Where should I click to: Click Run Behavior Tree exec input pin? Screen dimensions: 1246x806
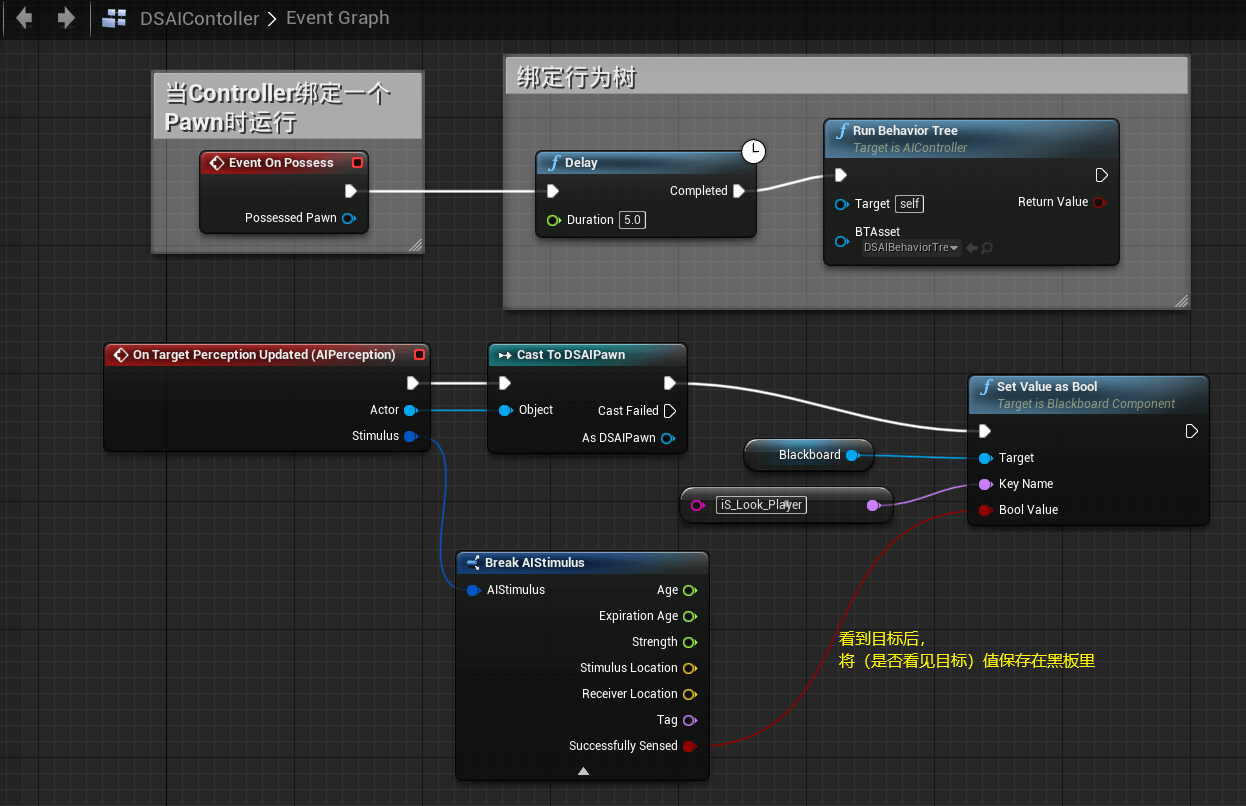pos(841,175)
